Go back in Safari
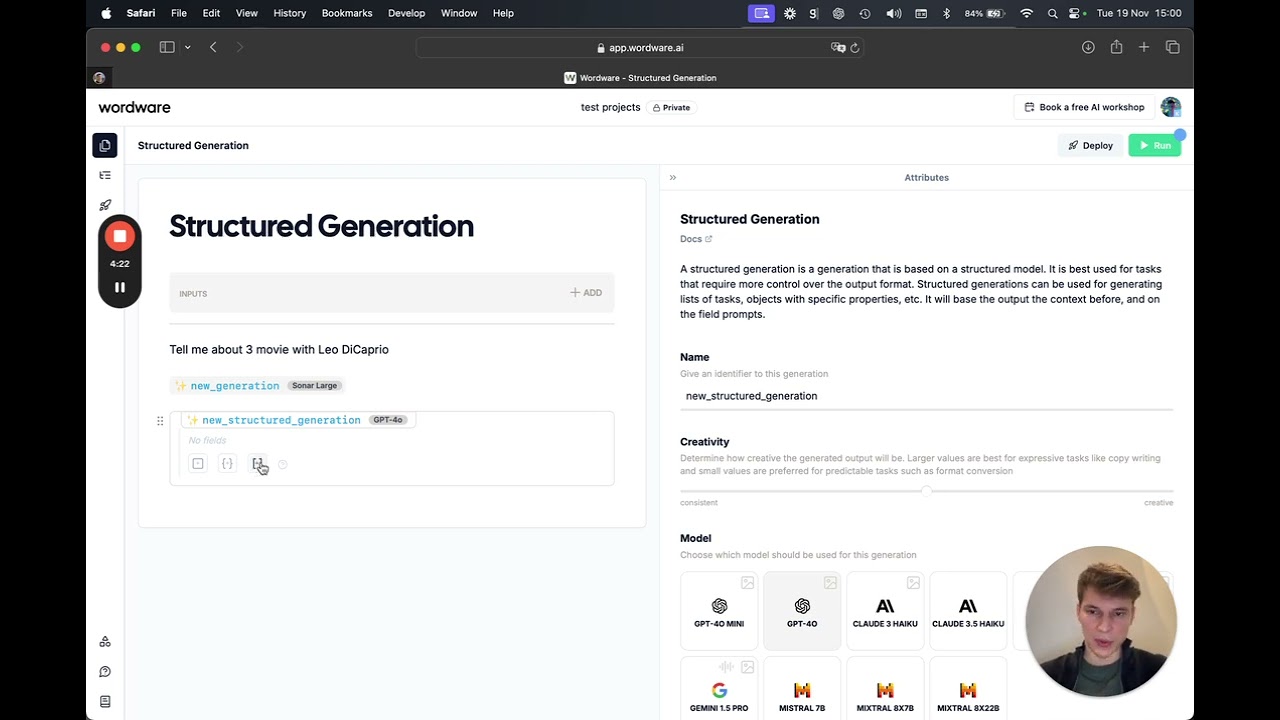This screenshot has width=1280, height=720. click(213, 47)
